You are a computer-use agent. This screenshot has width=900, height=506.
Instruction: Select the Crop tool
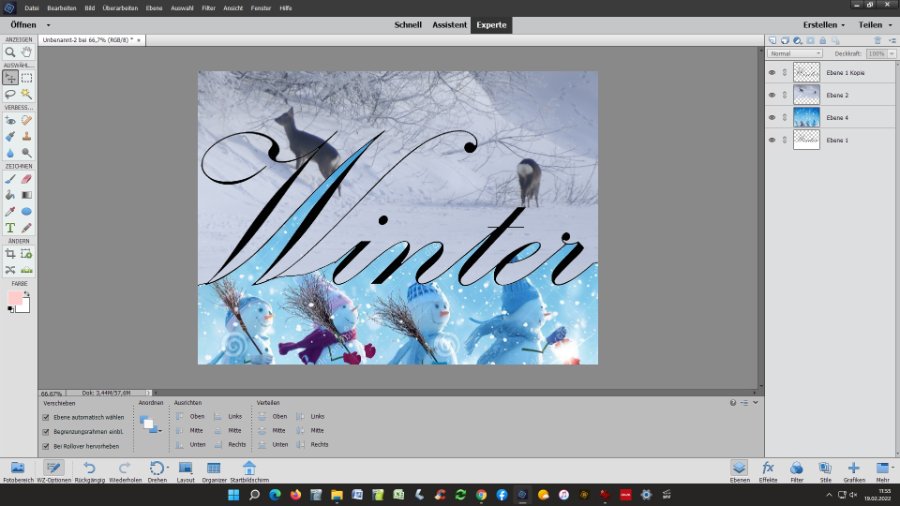click(x=10, y=254)
